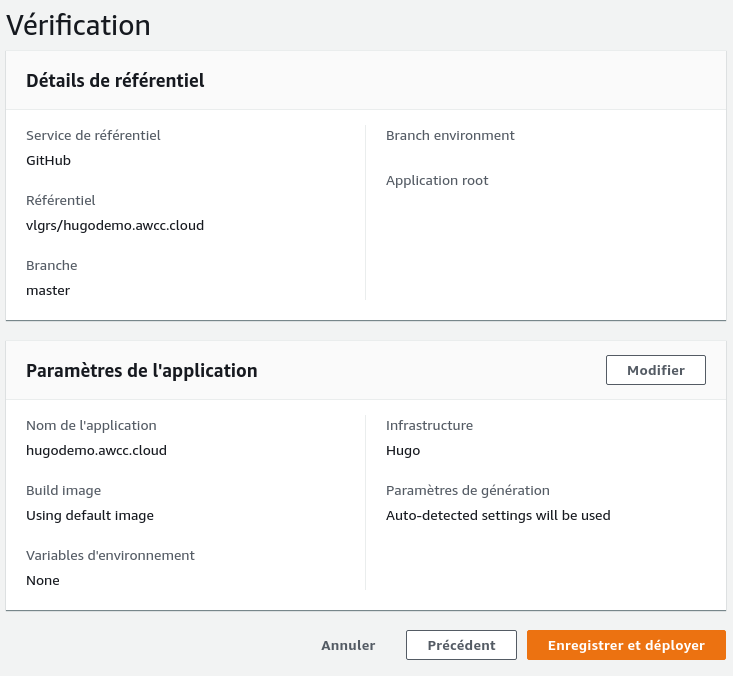
Task: Click the Service de référentiel label
Action: tap(93, 135)
